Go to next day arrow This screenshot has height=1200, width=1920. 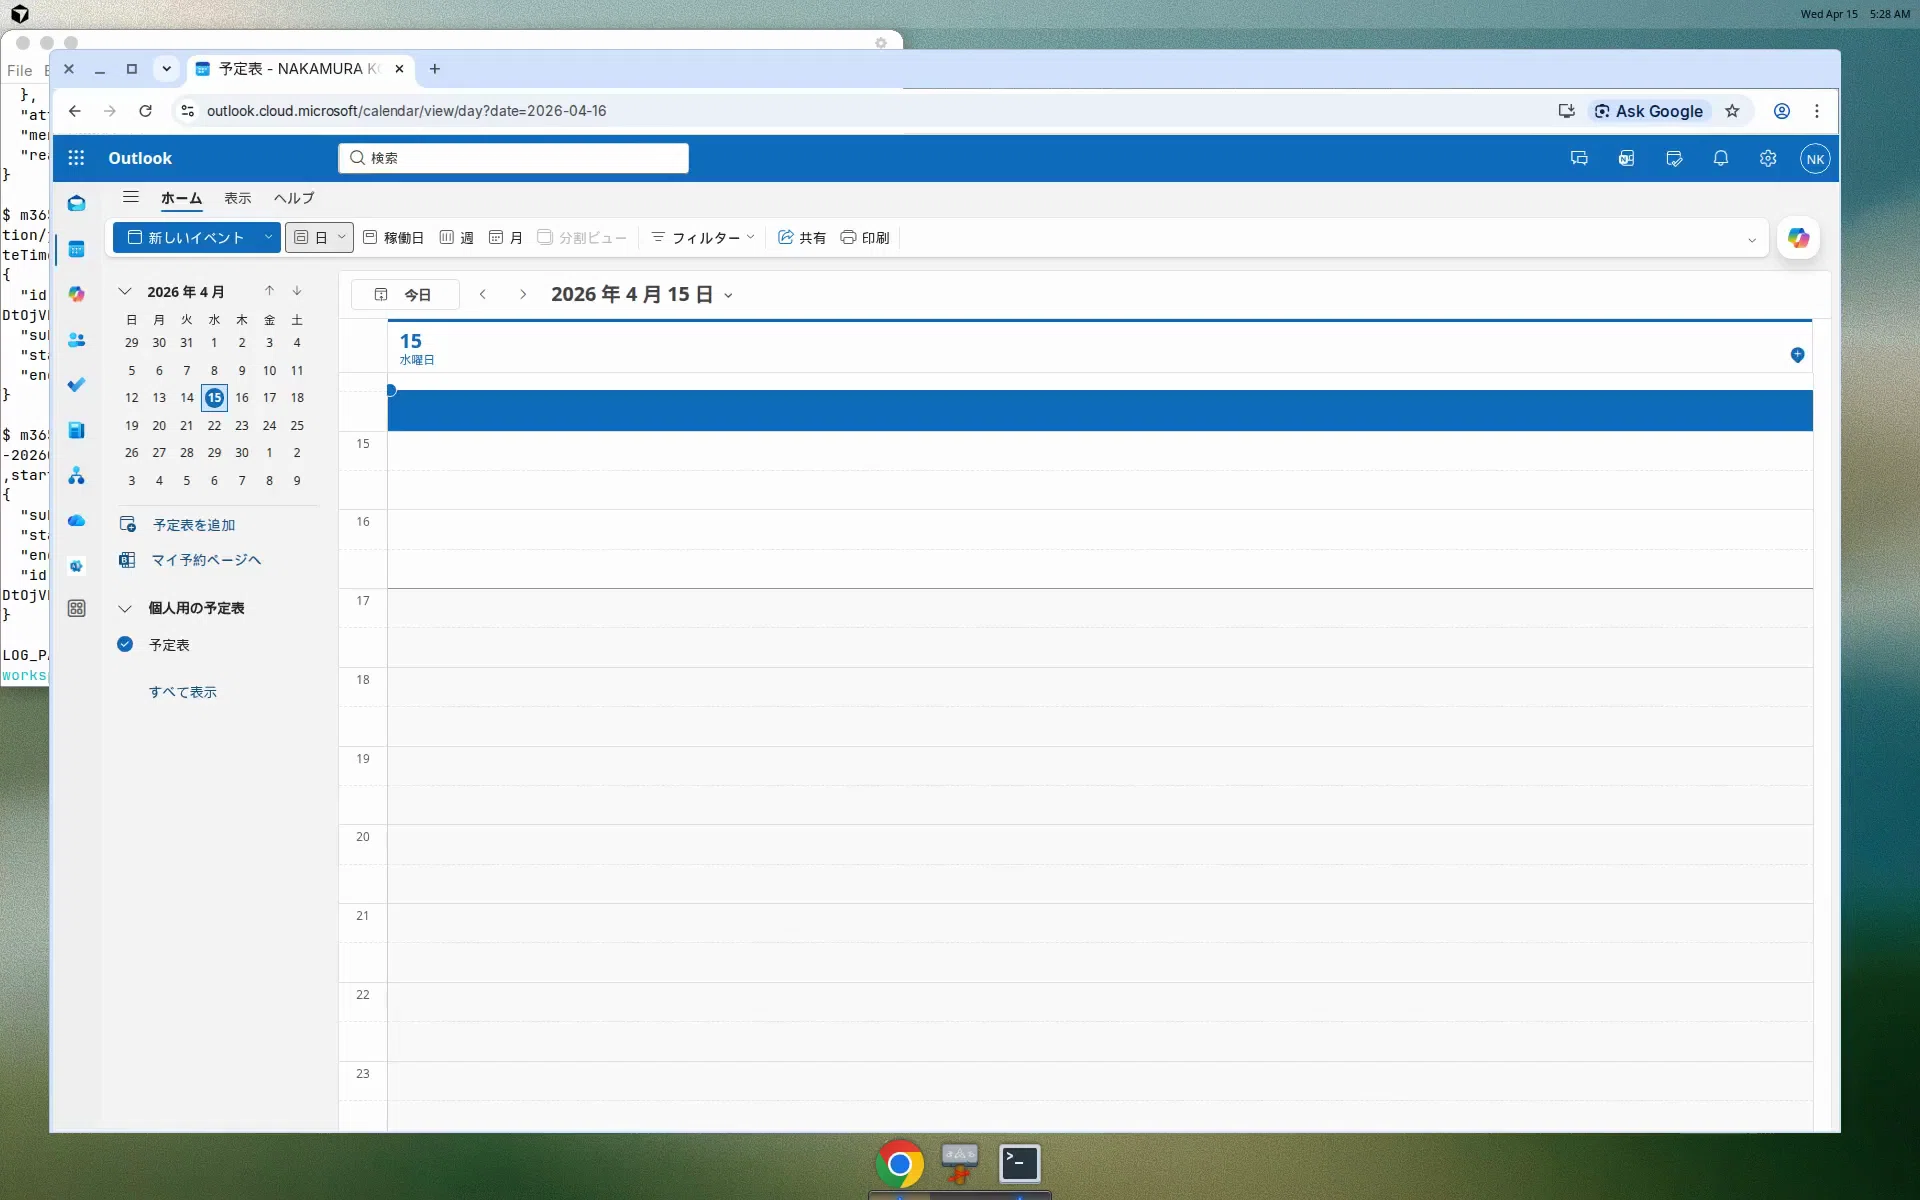(523, 295)
